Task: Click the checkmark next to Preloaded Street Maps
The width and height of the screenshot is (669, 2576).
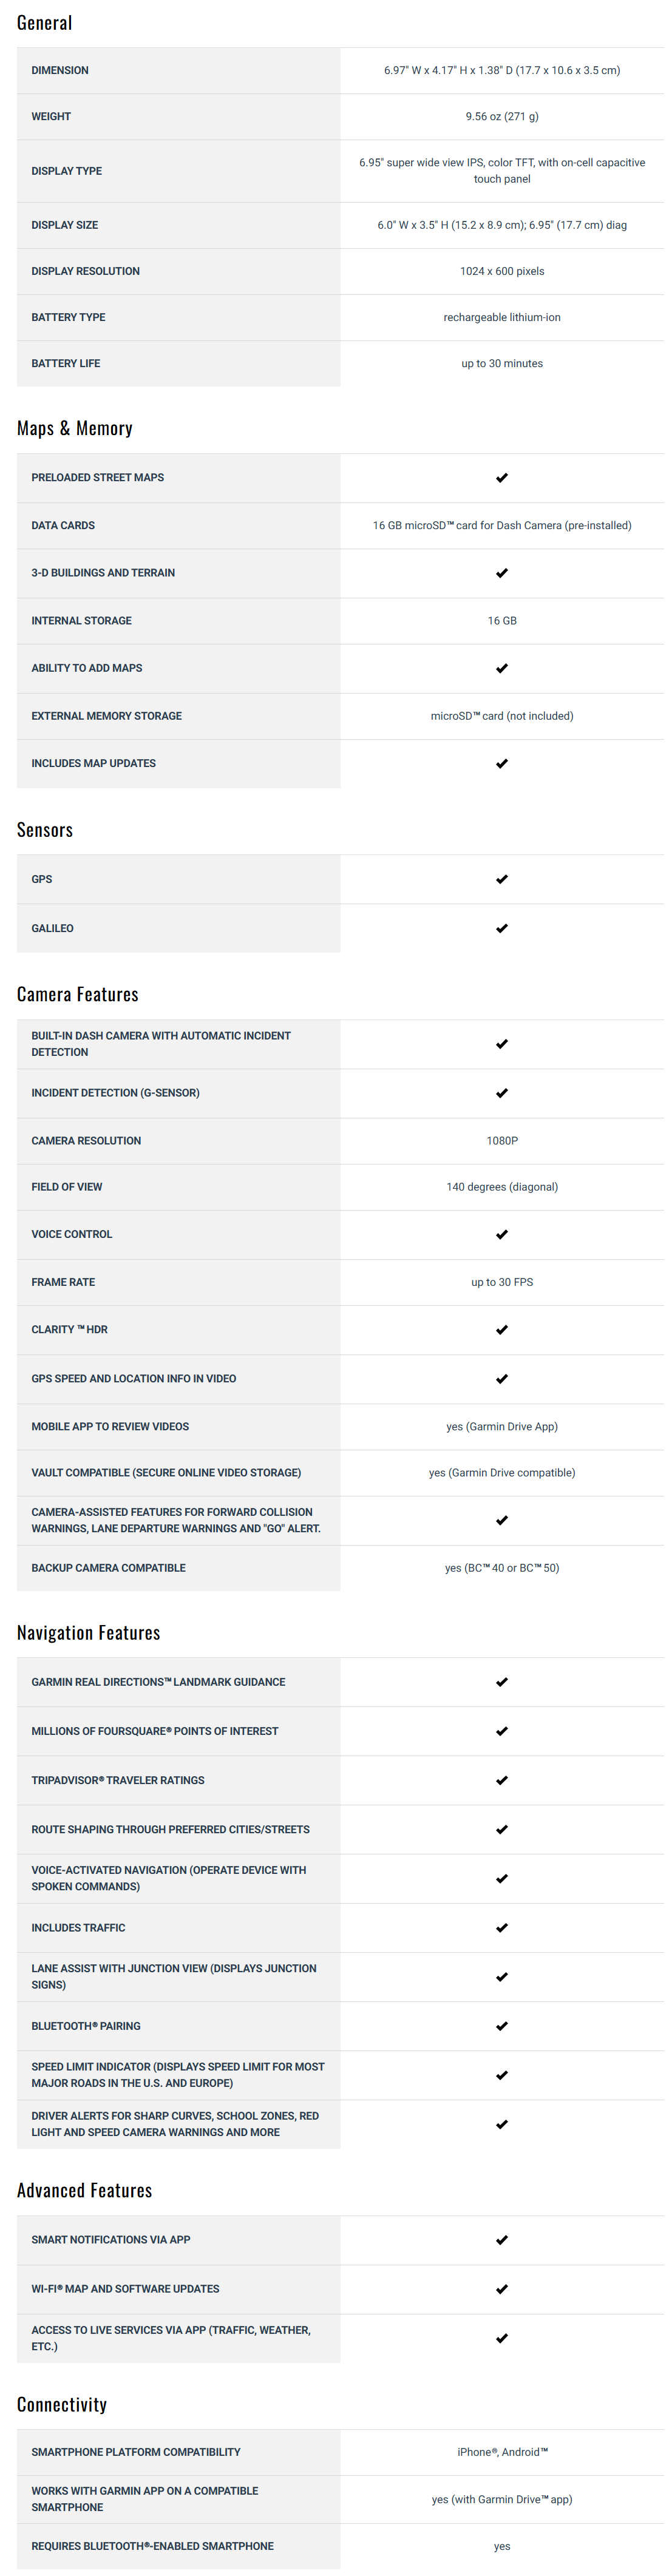Action: [x=502, y=478]
